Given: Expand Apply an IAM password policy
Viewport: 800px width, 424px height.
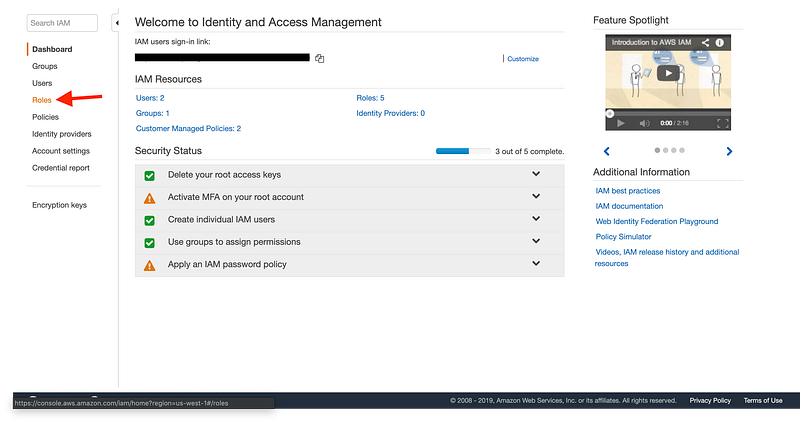Looking at the screenshot, I should tap(536, 264).
